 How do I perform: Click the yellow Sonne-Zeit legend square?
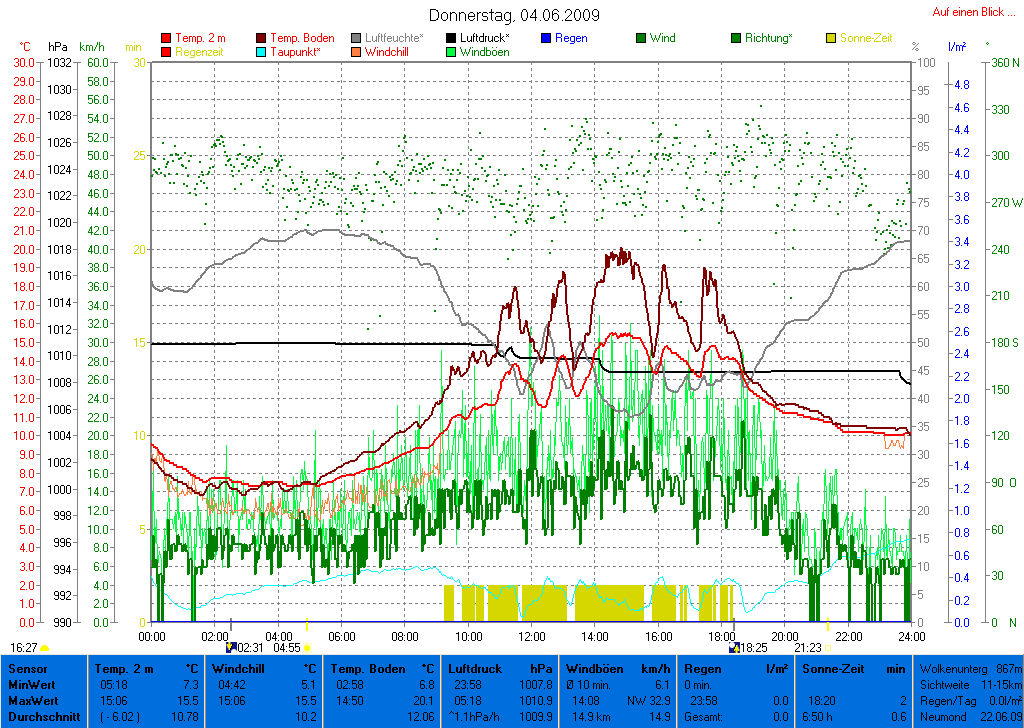tap(831, 38)
